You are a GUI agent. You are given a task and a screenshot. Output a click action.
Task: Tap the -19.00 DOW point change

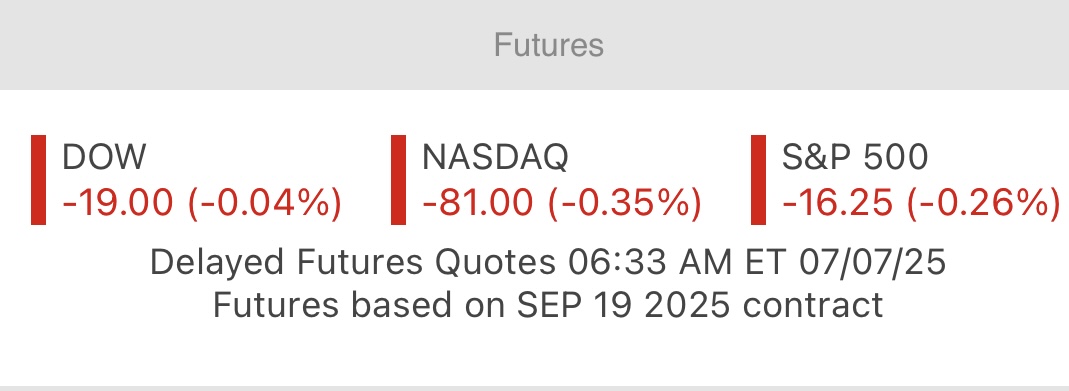(x=118, y=203)
